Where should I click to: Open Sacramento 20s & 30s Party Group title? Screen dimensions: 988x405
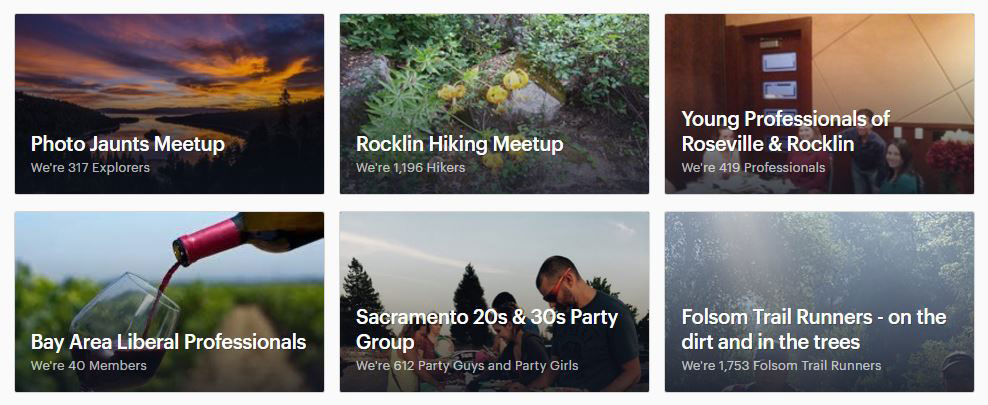486,329
